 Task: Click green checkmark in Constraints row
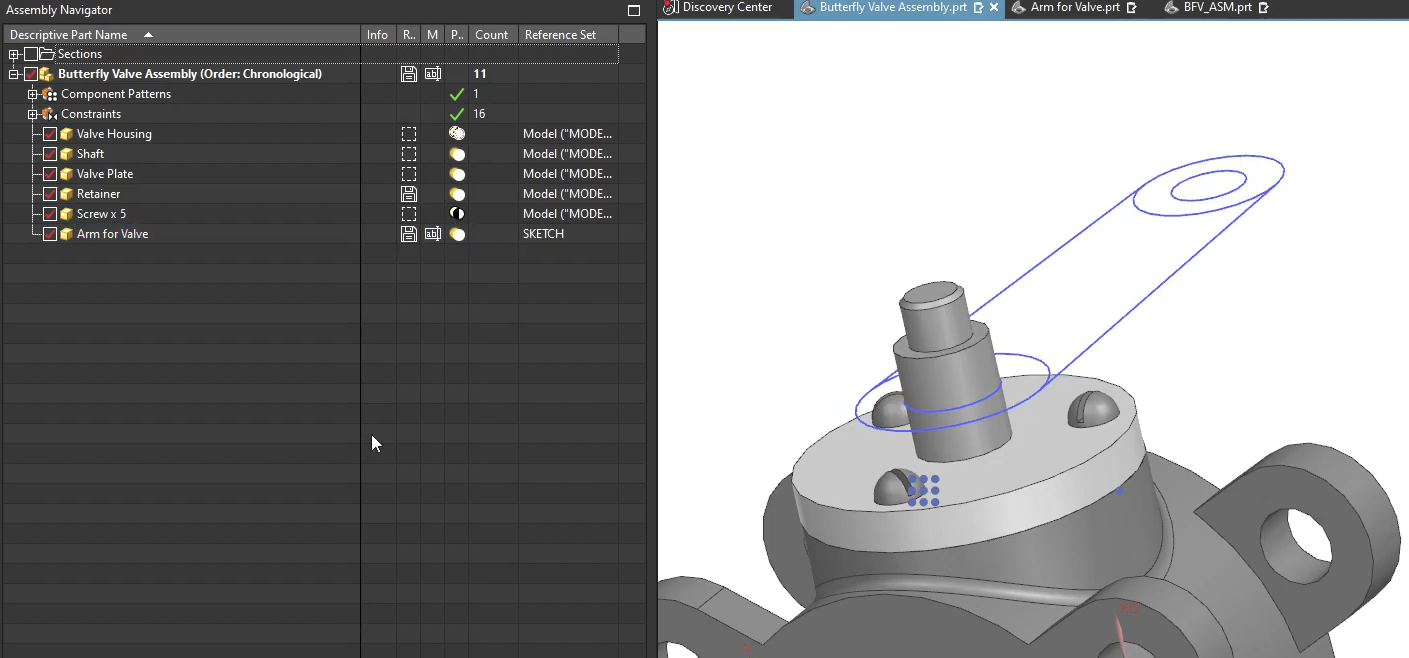(457, 114)
